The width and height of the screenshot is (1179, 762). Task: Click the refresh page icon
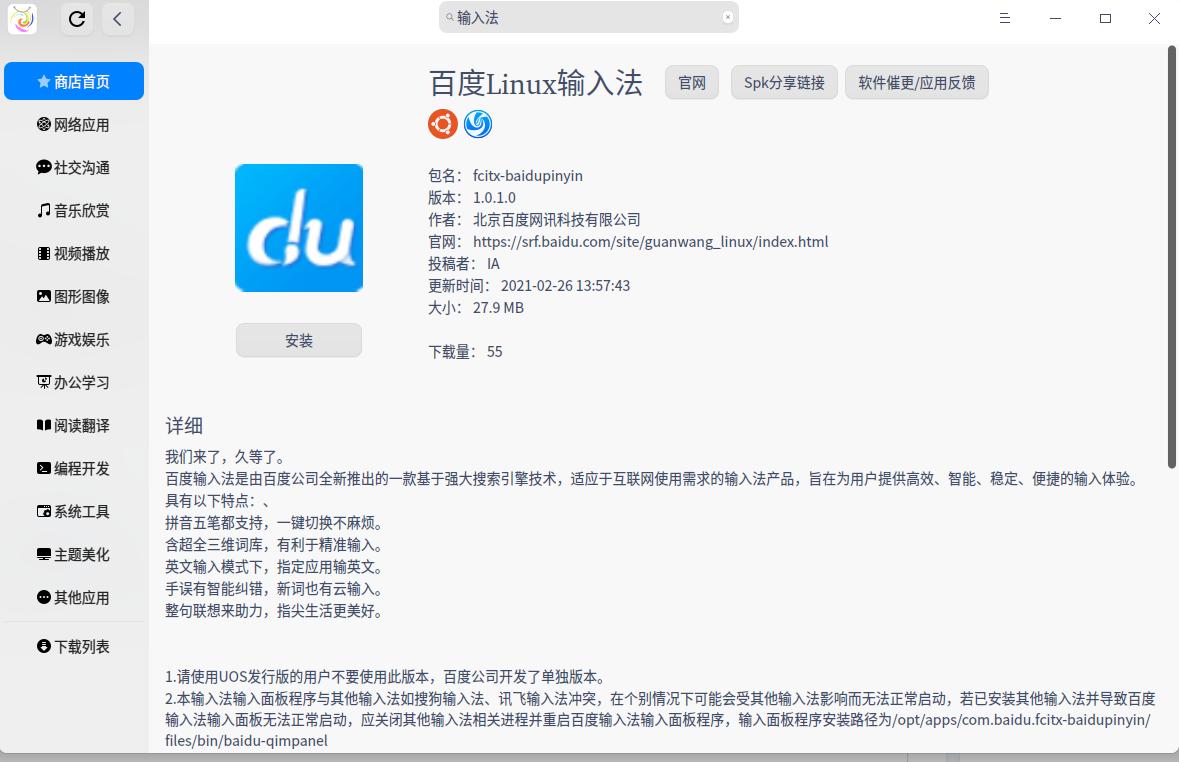pyautogui.click(x=77, y=18)
